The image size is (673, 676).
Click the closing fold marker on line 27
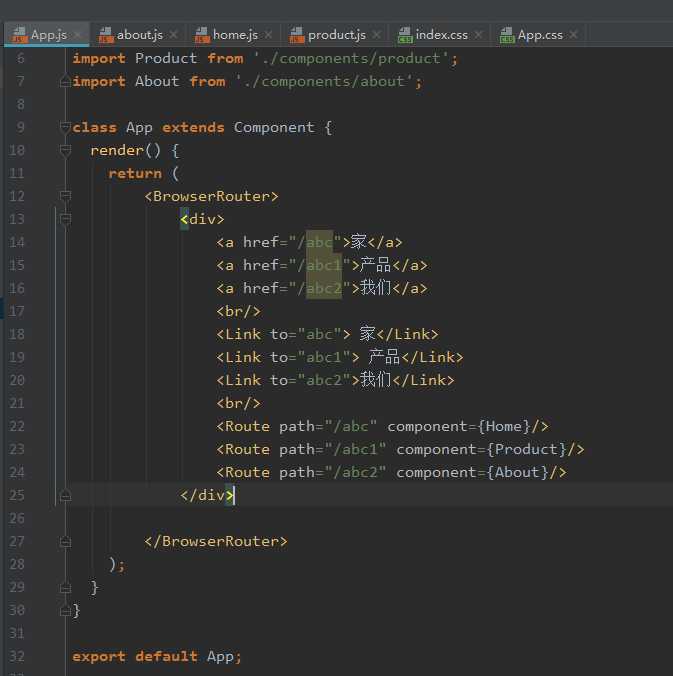pyautogui.click(x=66, y=541)
